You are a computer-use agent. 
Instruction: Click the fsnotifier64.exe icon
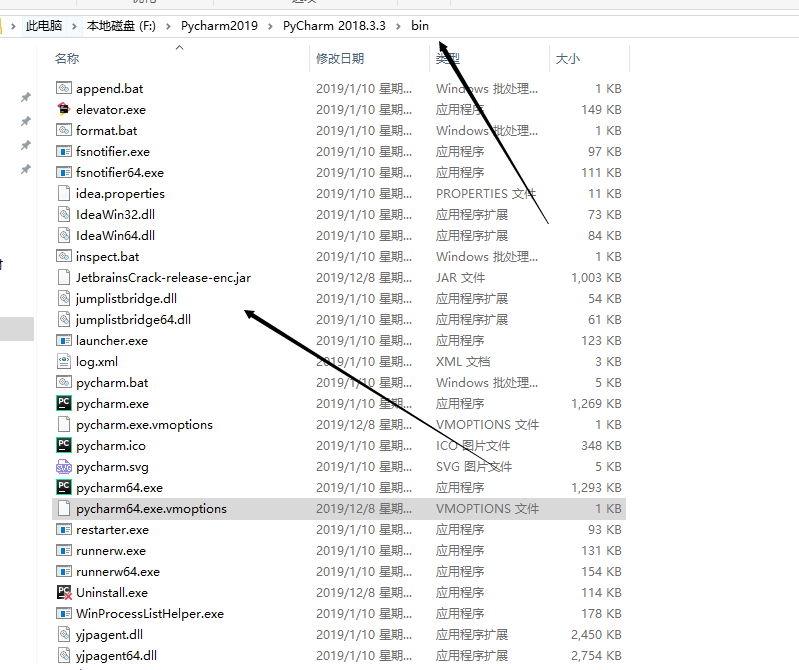click(x=64, y=172)
